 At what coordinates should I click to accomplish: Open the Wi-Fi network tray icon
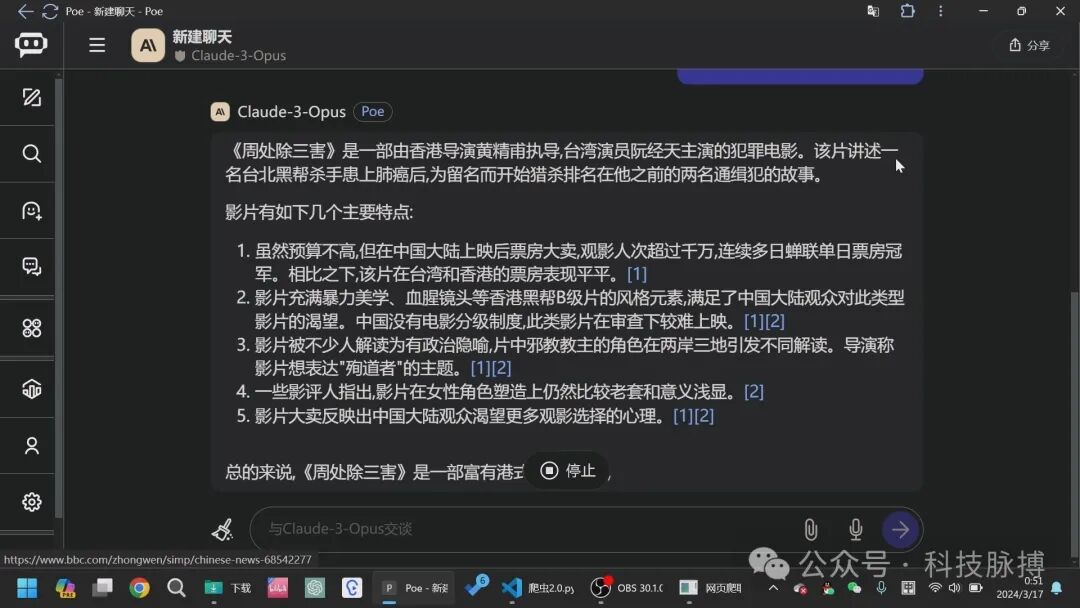(x=935, y=588)
